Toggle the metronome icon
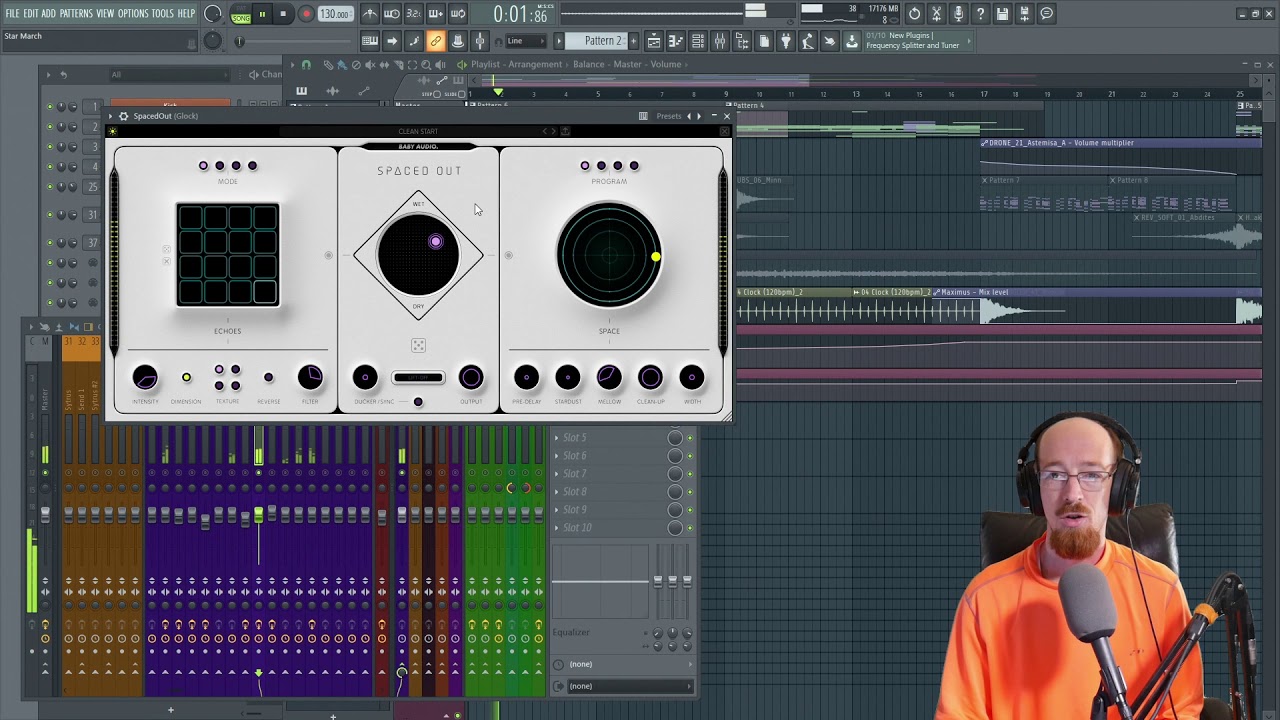 (370, 14)
